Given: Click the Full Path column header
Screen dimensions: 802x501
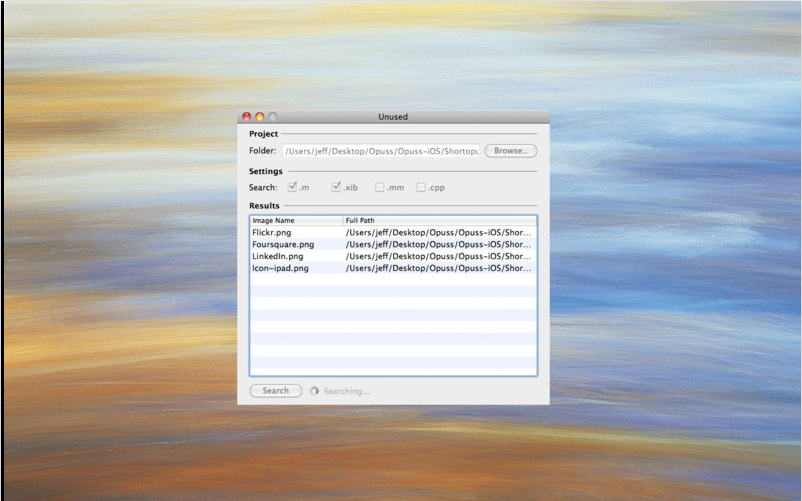Looking at the screenshot, I should 440,220.
